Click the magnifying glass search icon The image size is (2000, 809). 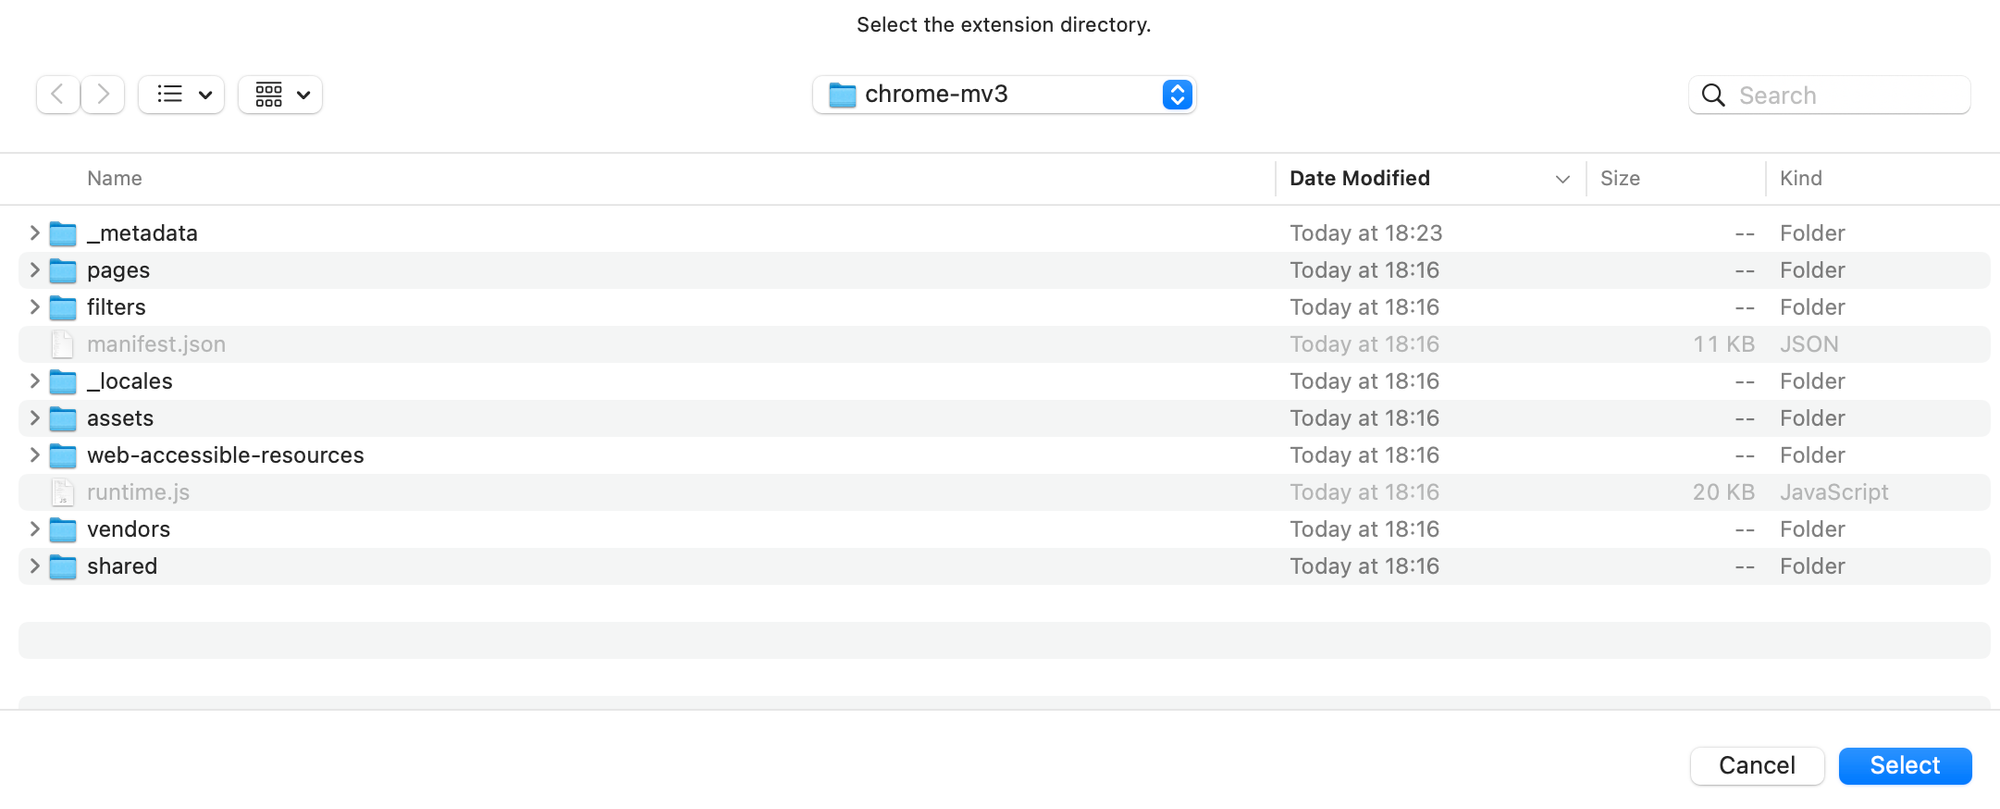(1713, 95)
